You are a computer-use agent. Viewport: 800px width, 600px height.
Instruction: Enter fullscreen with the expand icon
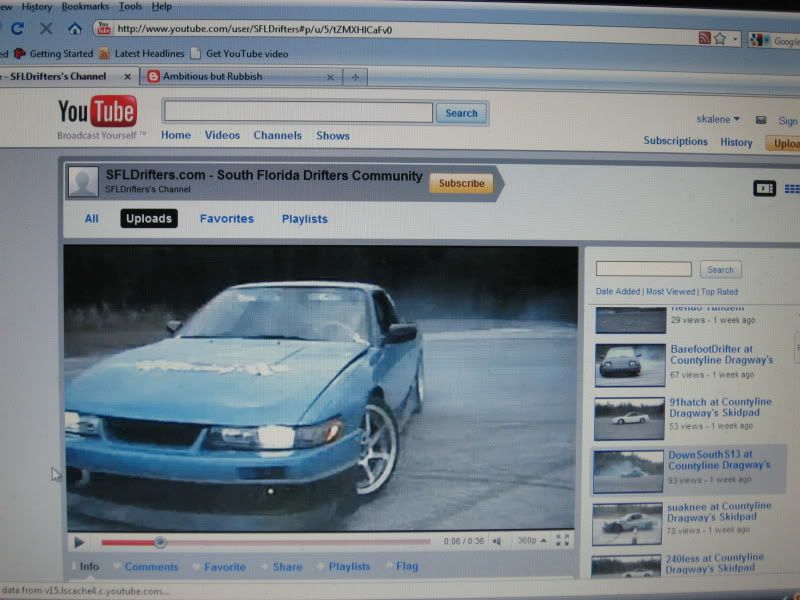click(562, 540)
